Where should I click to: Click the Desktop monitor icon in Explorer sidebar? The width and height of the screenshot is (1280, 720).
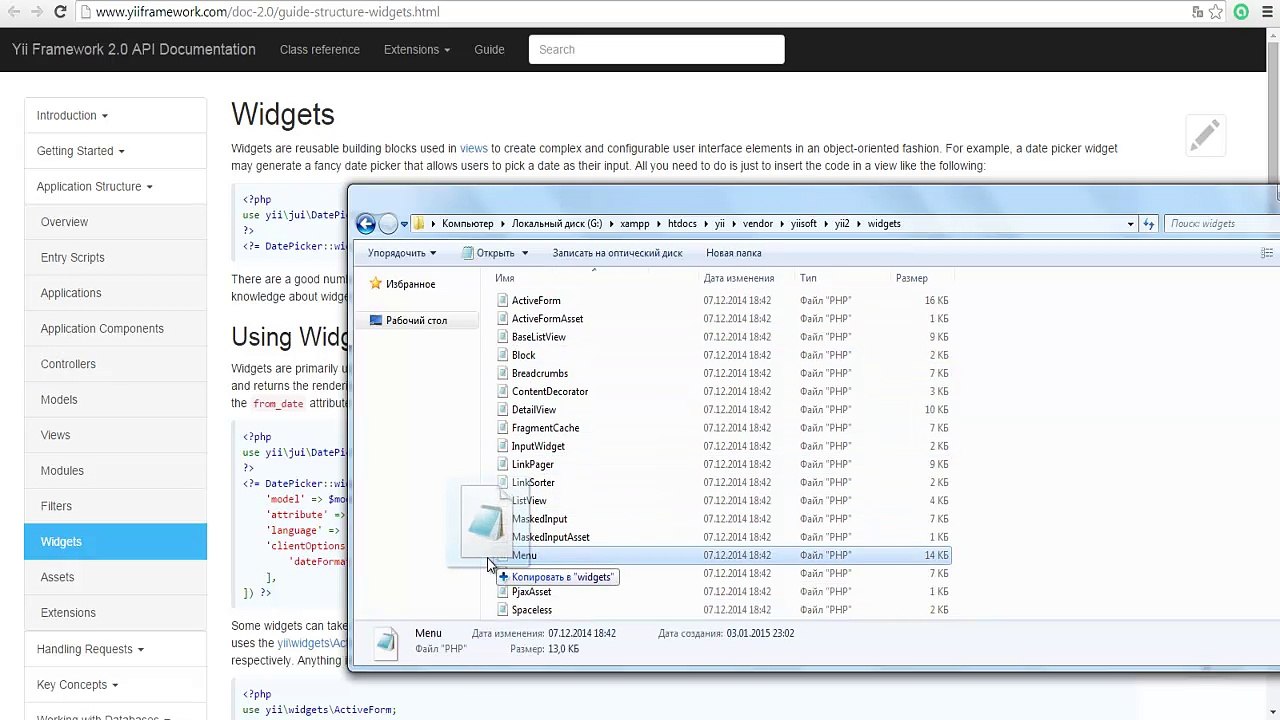click(x=376, y=320)
